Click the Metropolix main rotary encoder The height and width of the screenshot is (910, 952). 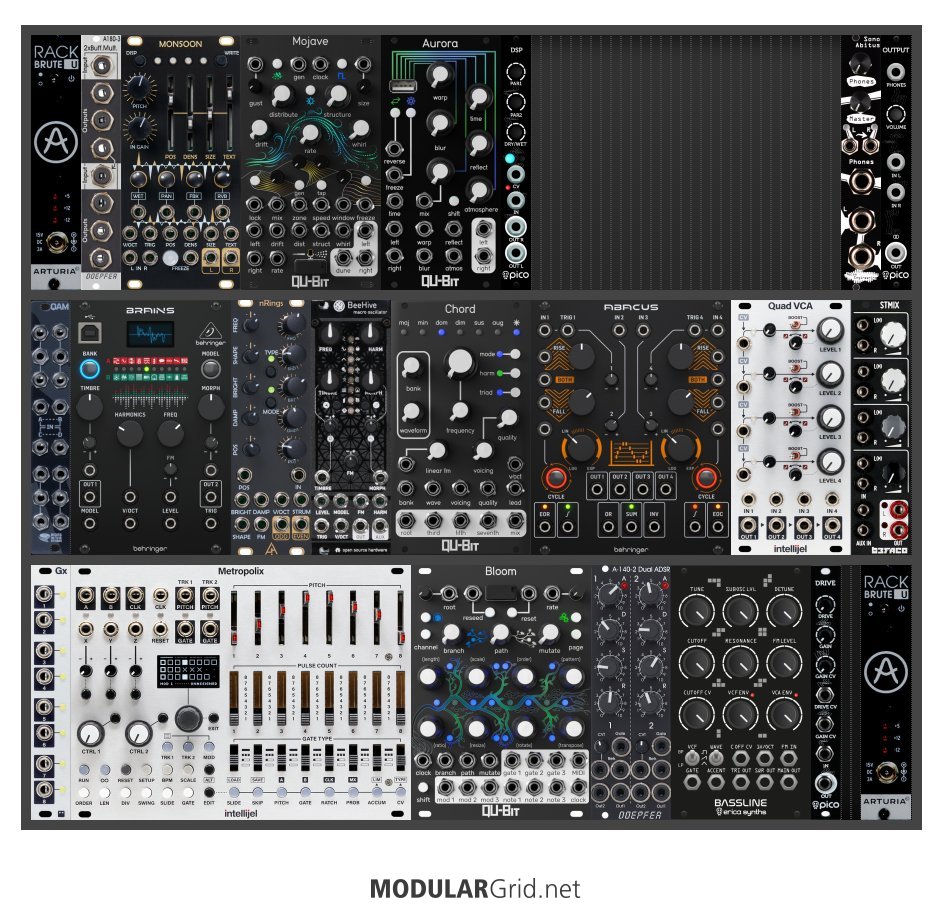click(x=189, y=718)
